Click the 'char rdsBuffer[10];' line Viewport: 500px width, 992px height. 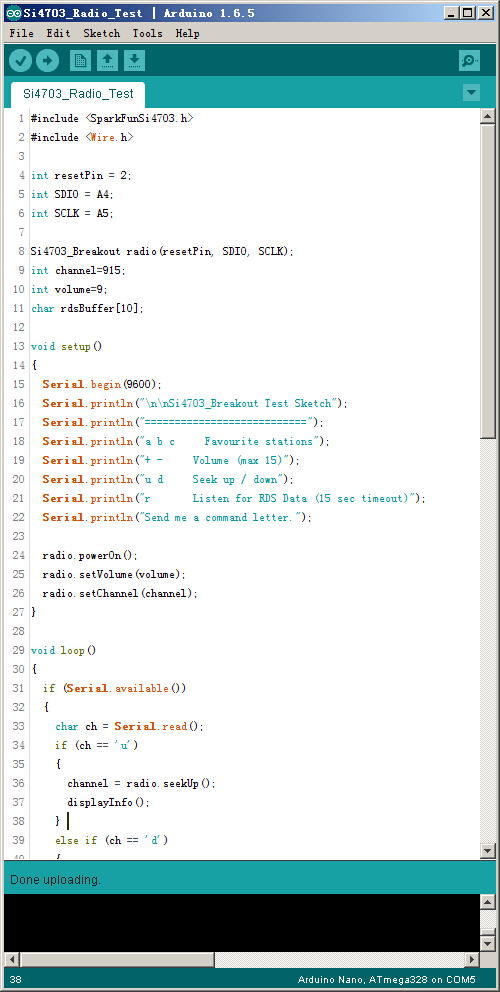(x=87, y=308)
